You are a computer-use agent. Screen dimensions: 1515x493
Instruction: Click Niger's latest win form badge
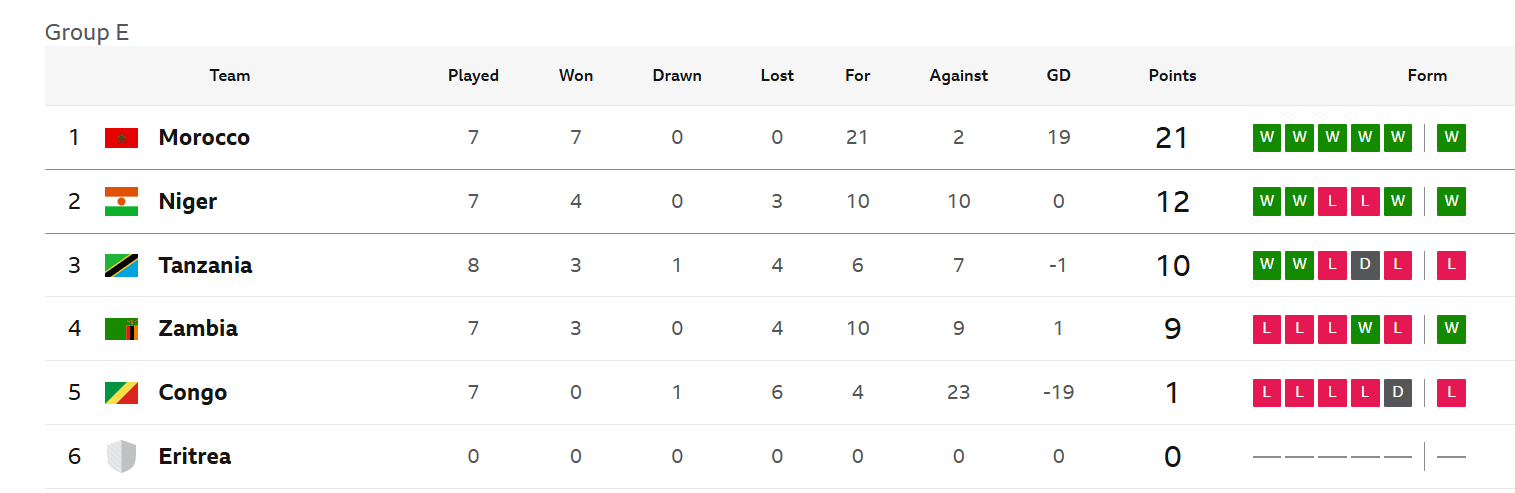click(x=1451, y=202)
